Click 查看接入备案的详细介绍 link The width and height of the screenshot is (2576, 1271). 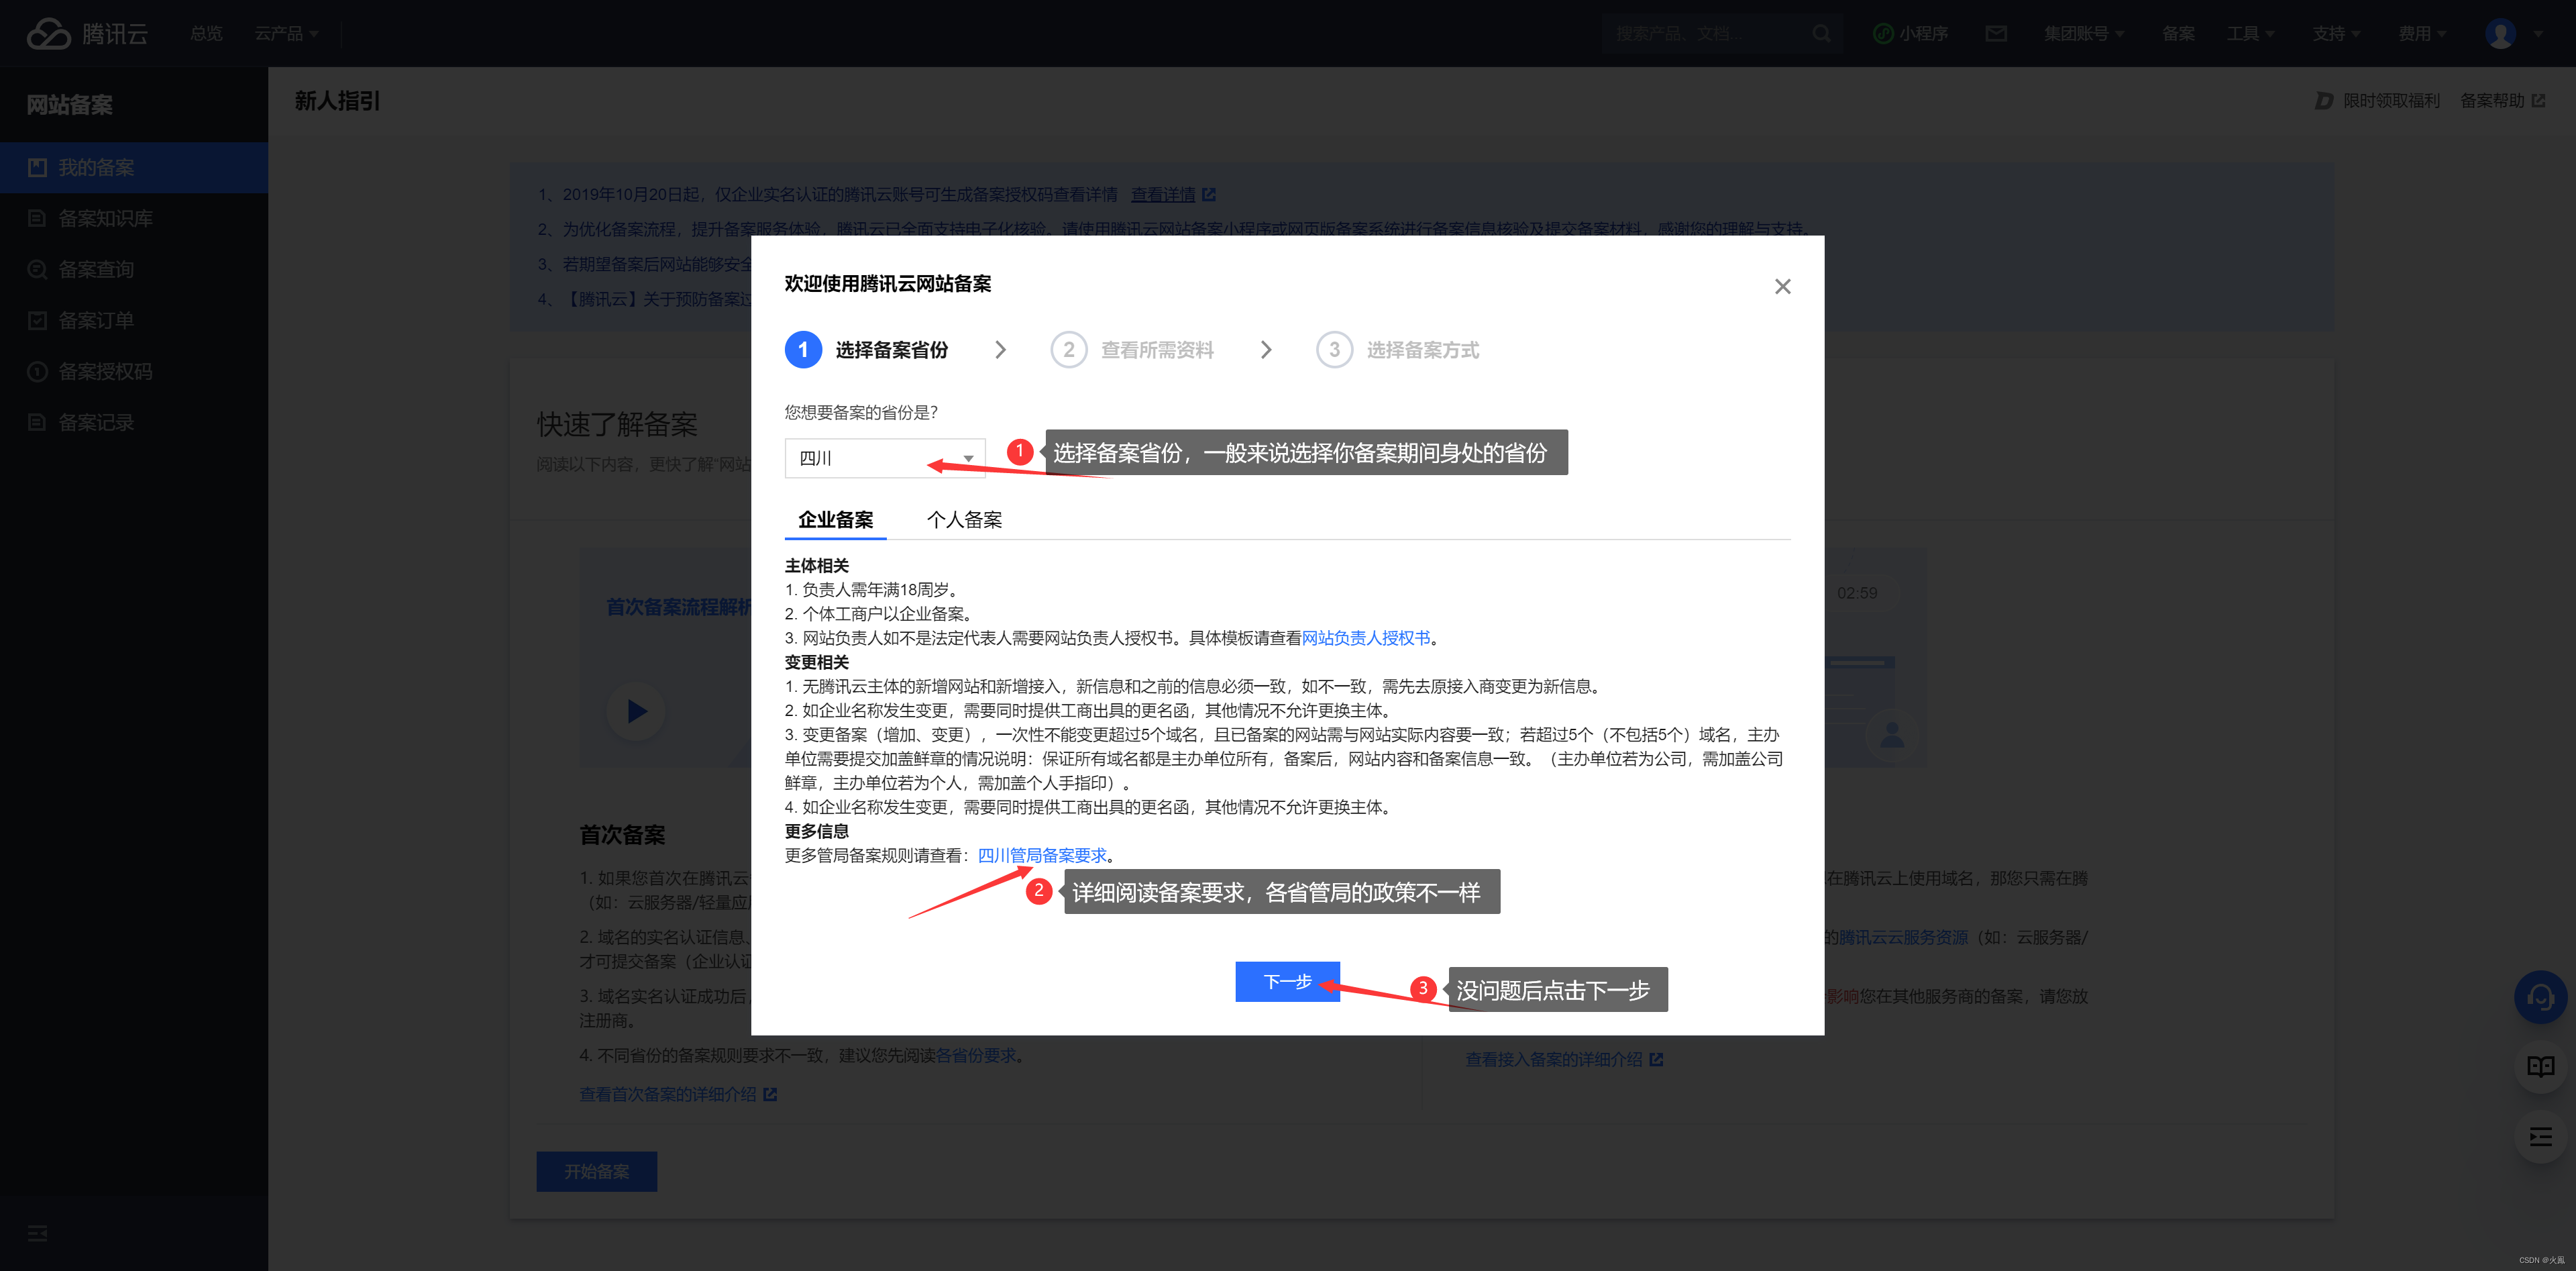coord(1564,1059)
